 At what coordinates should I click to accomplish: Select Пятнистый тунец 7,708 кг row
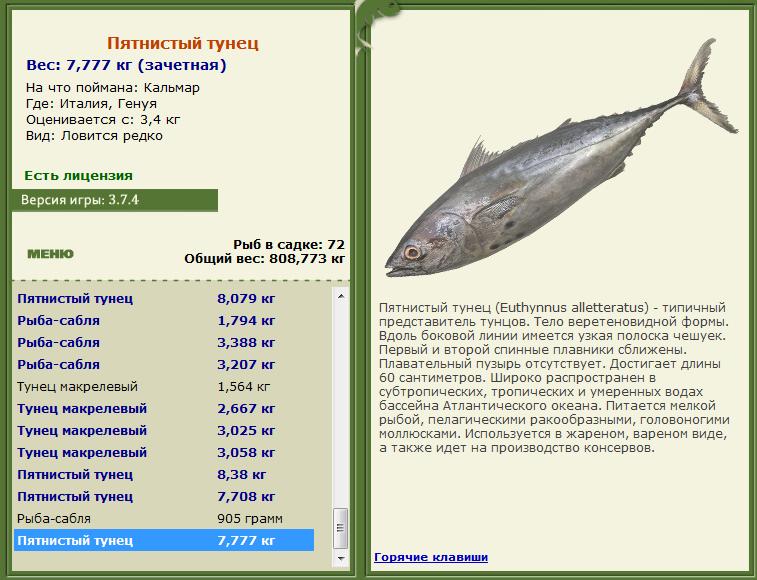coord(164,496)
